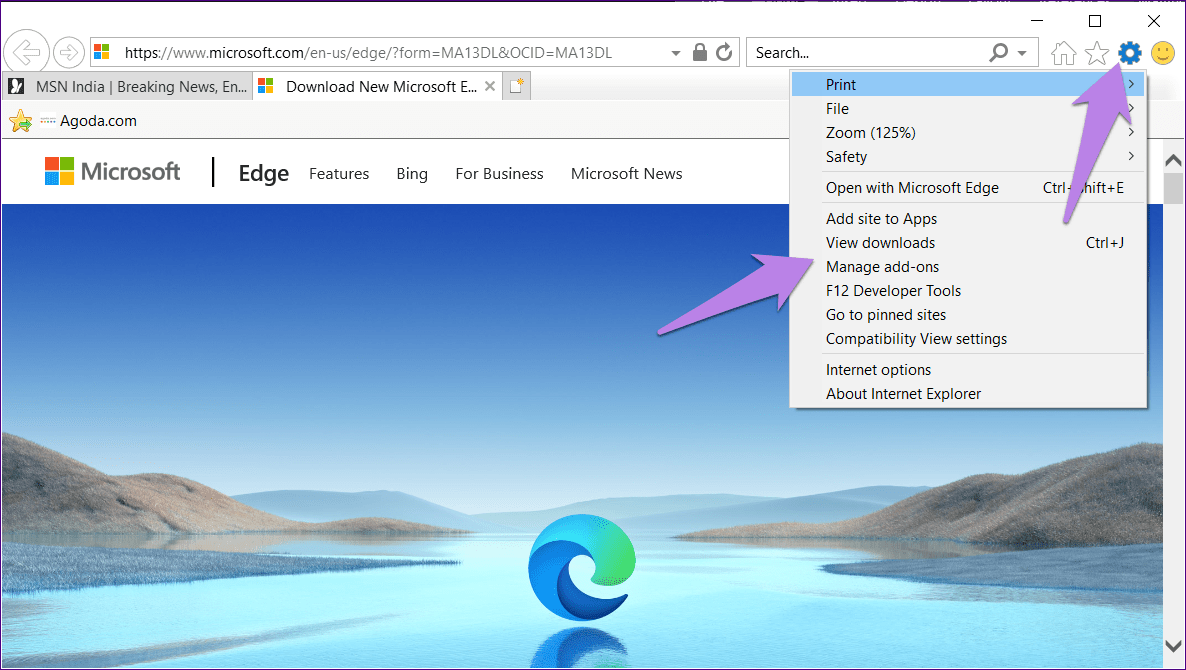
Task: Refresh the page with reload icon
Action: point(725,53)
